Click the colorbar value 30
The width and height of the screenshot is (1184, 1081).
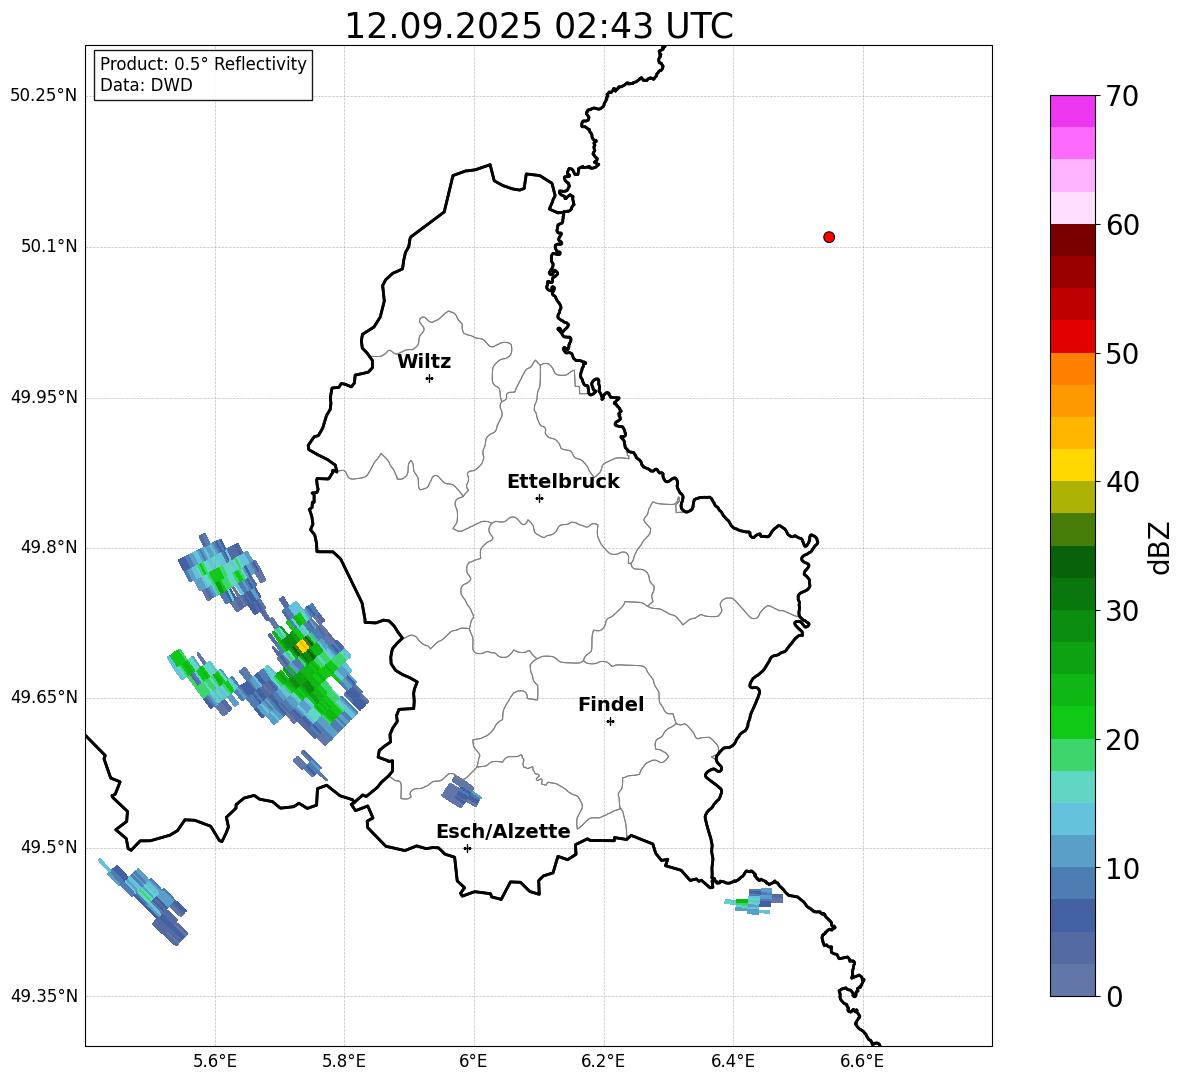[x=1123, y=611]
